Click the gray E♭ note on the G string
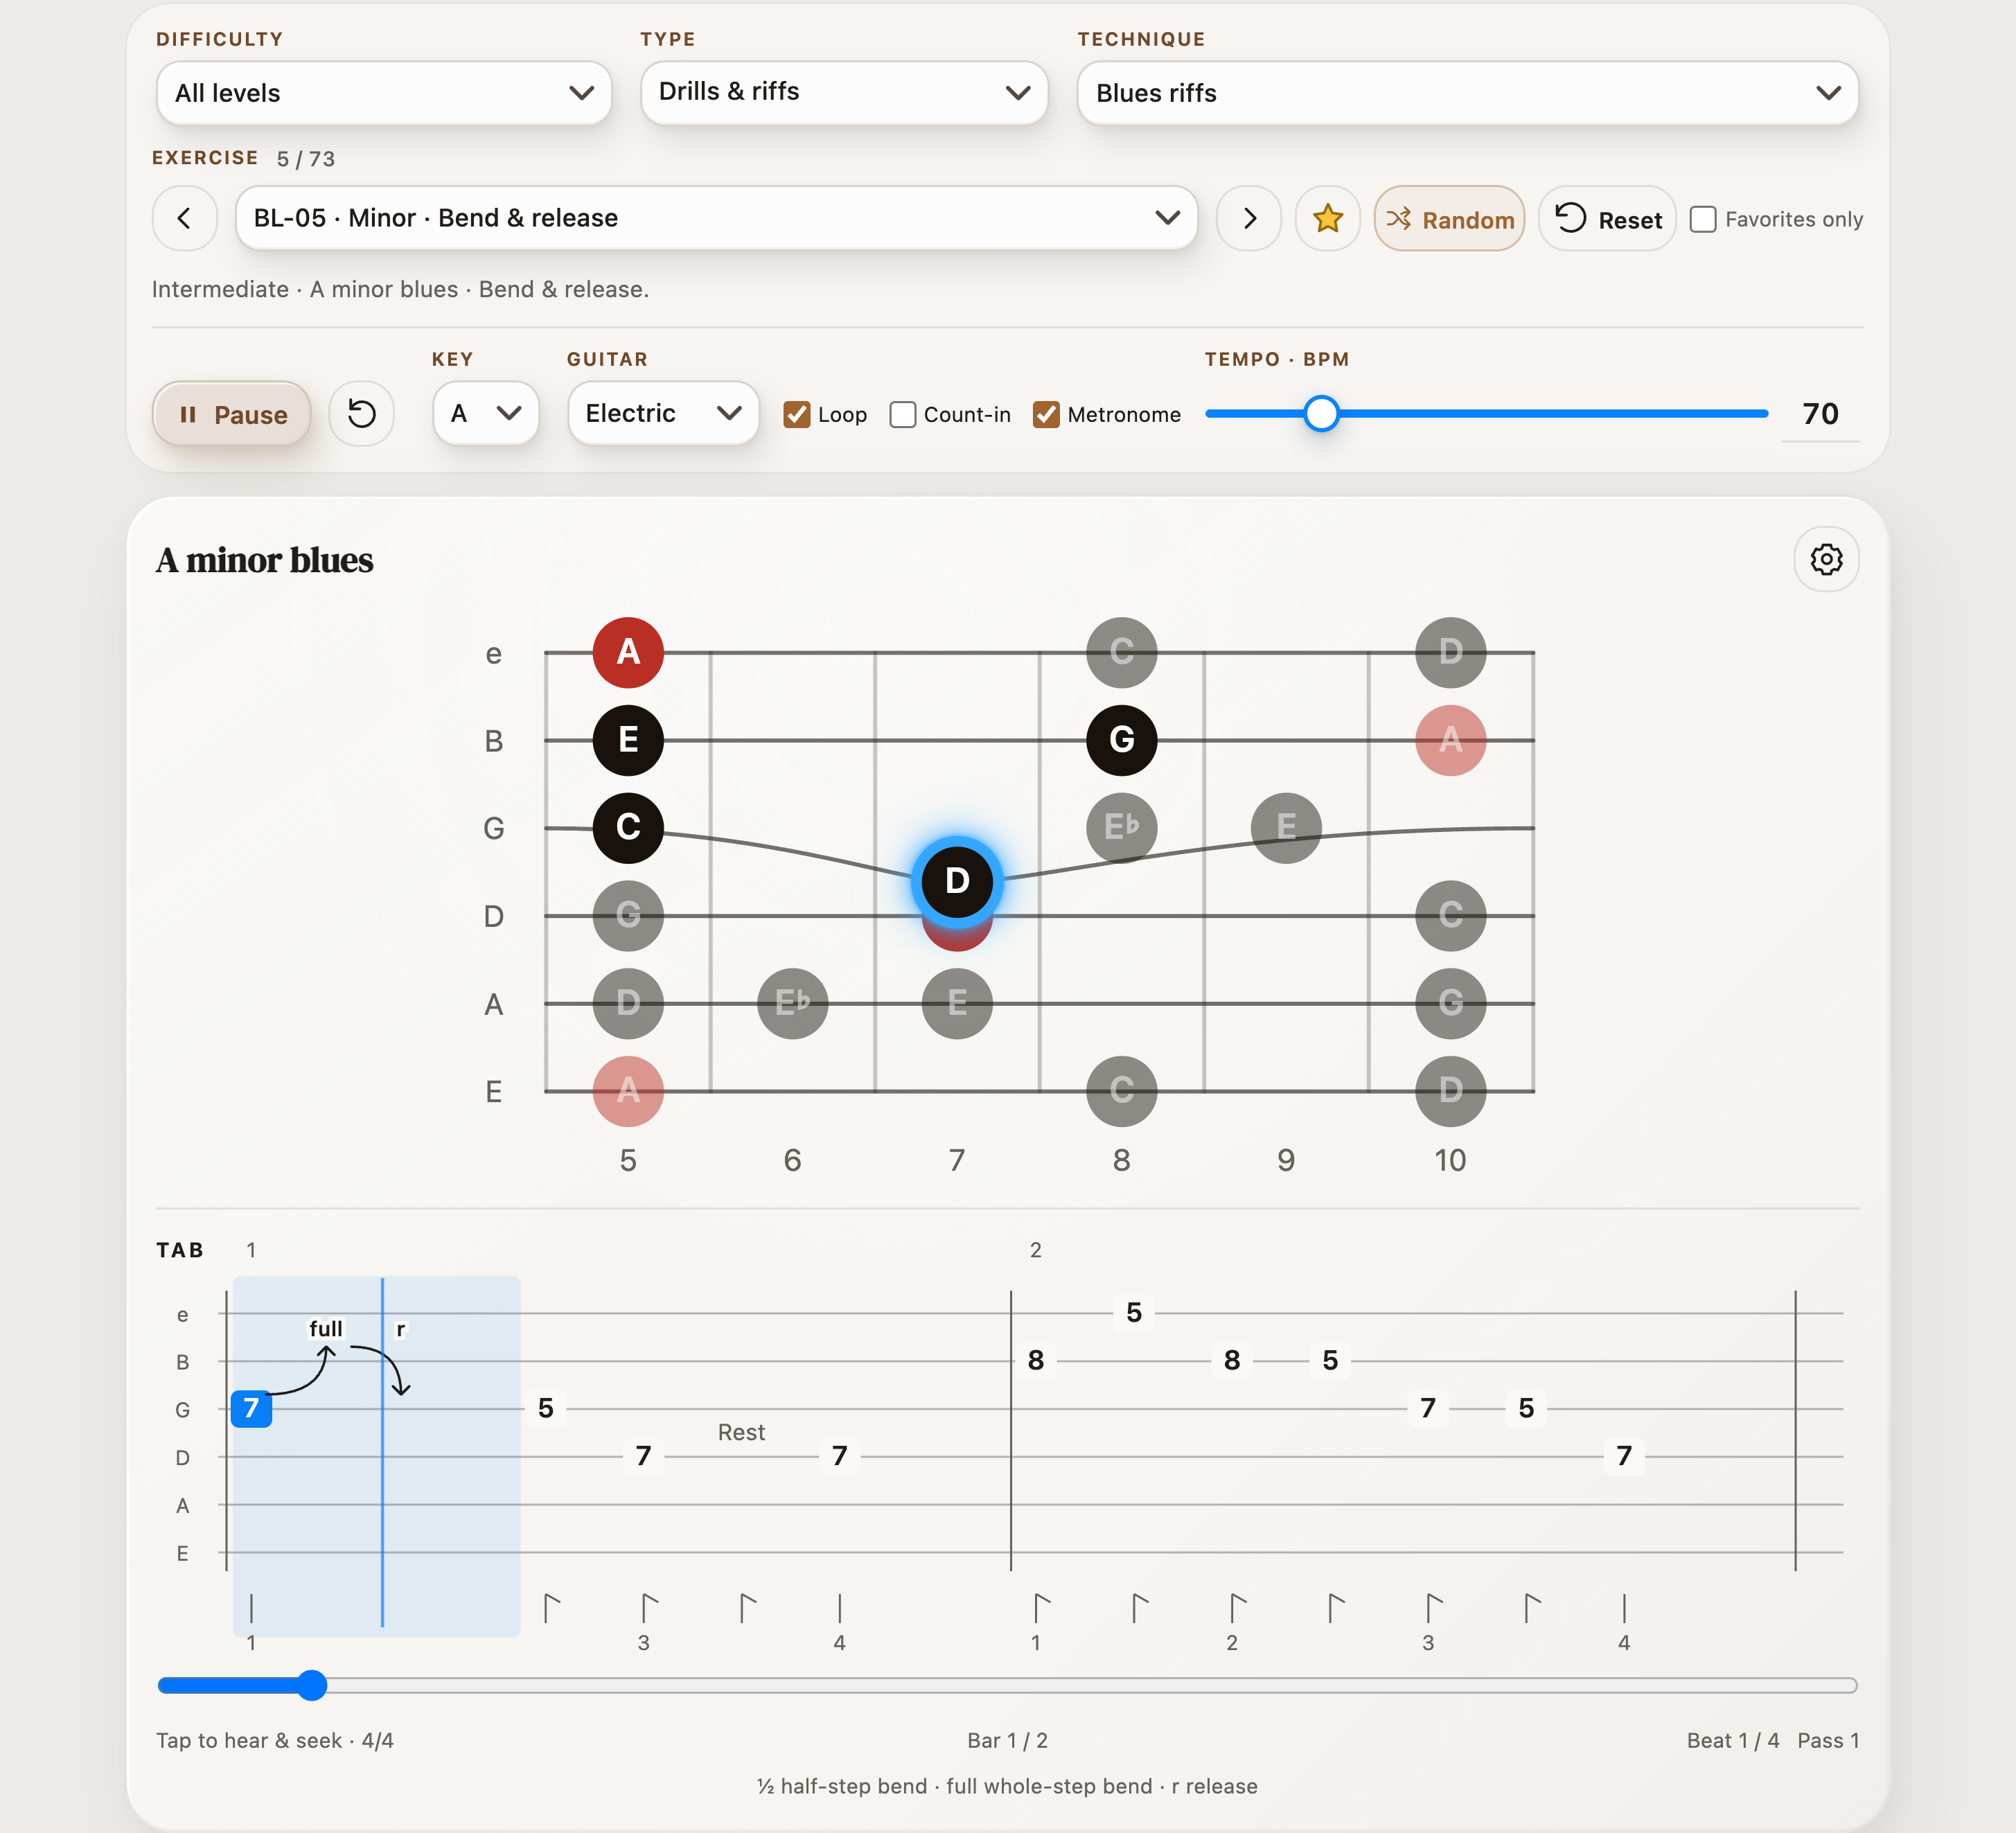 [1122, 827]
